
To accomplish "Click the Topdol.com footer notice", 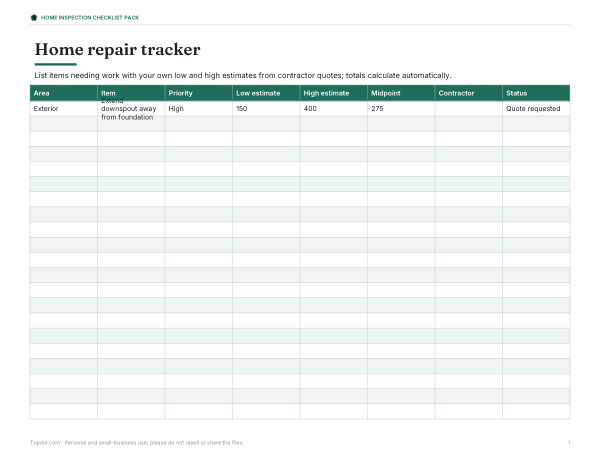I will pos(137,443).
